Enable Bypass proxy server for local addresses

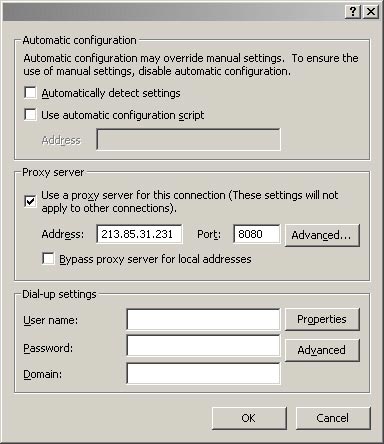[48, 259]
